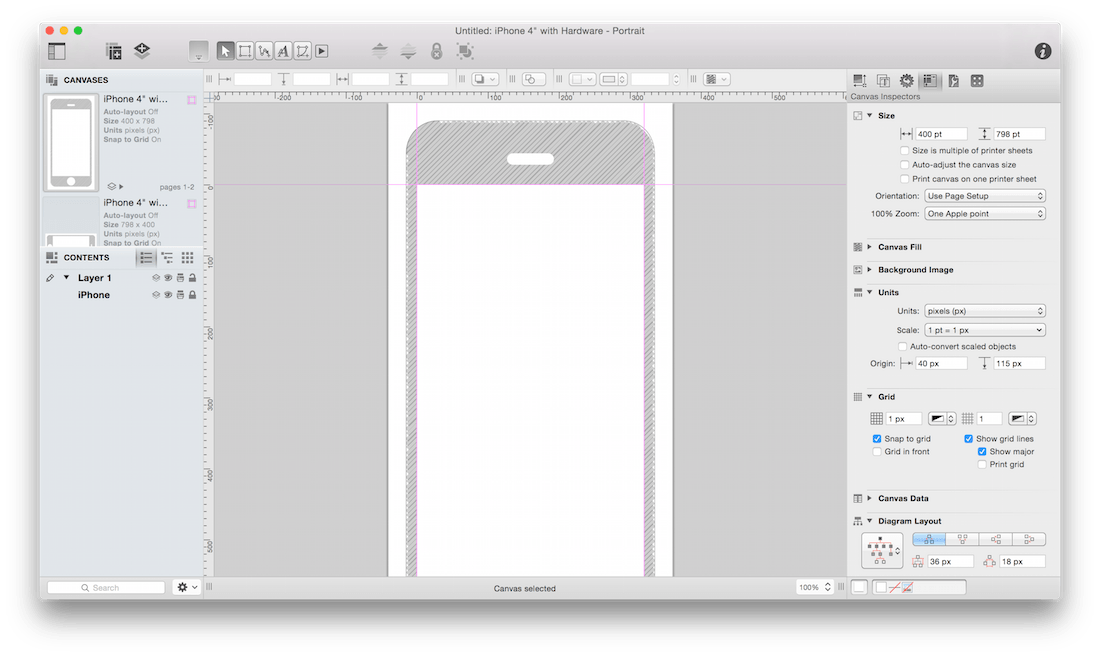This screenshot has width=1100, height=656.
Task: Expand the Canvas Fill section
Action: click(870, 247)
